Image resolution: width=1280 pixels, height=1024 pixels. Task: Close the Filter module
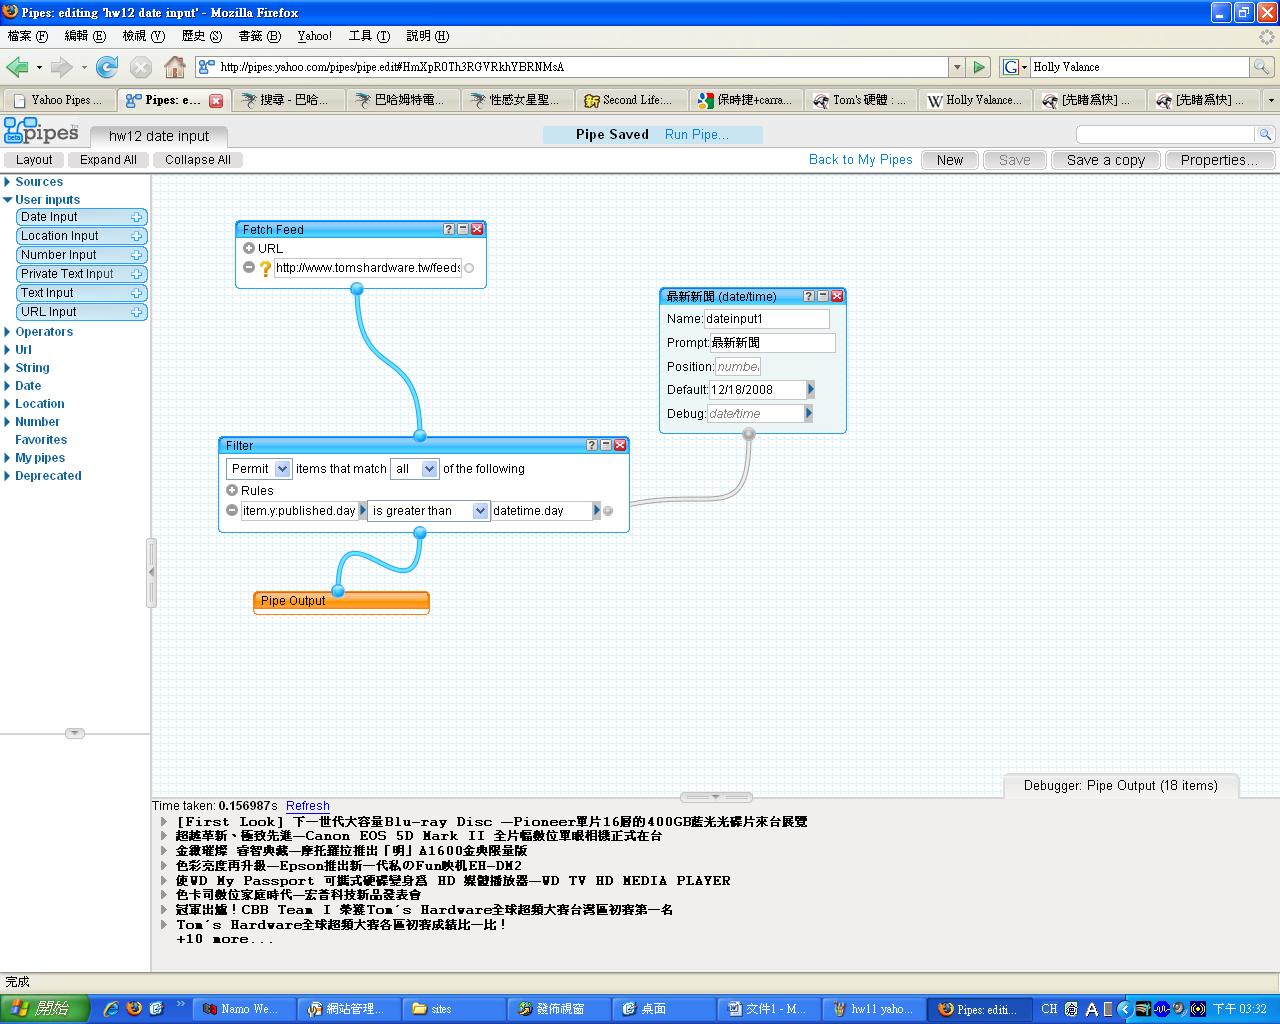(620, 445)
